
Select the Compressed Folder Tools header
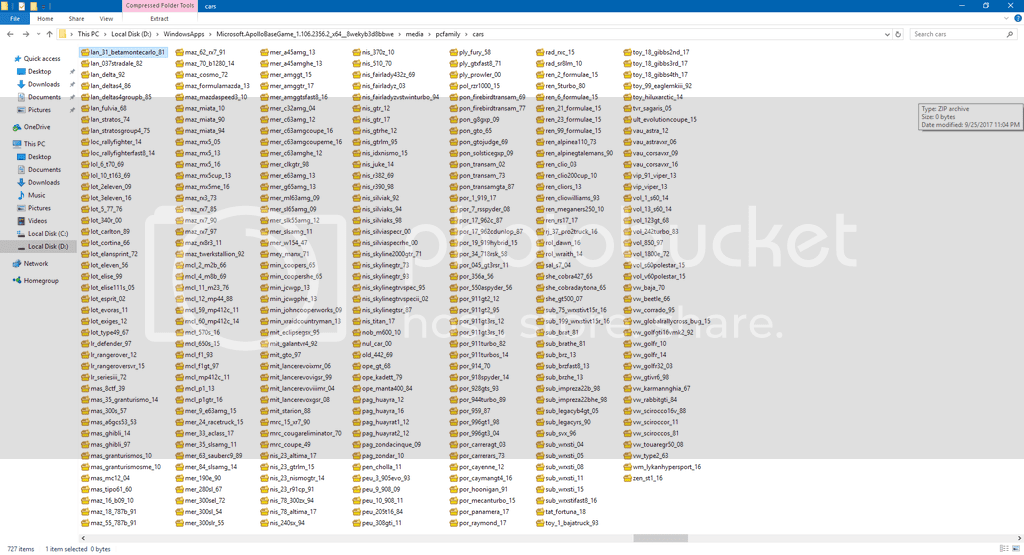pos(160,5)
